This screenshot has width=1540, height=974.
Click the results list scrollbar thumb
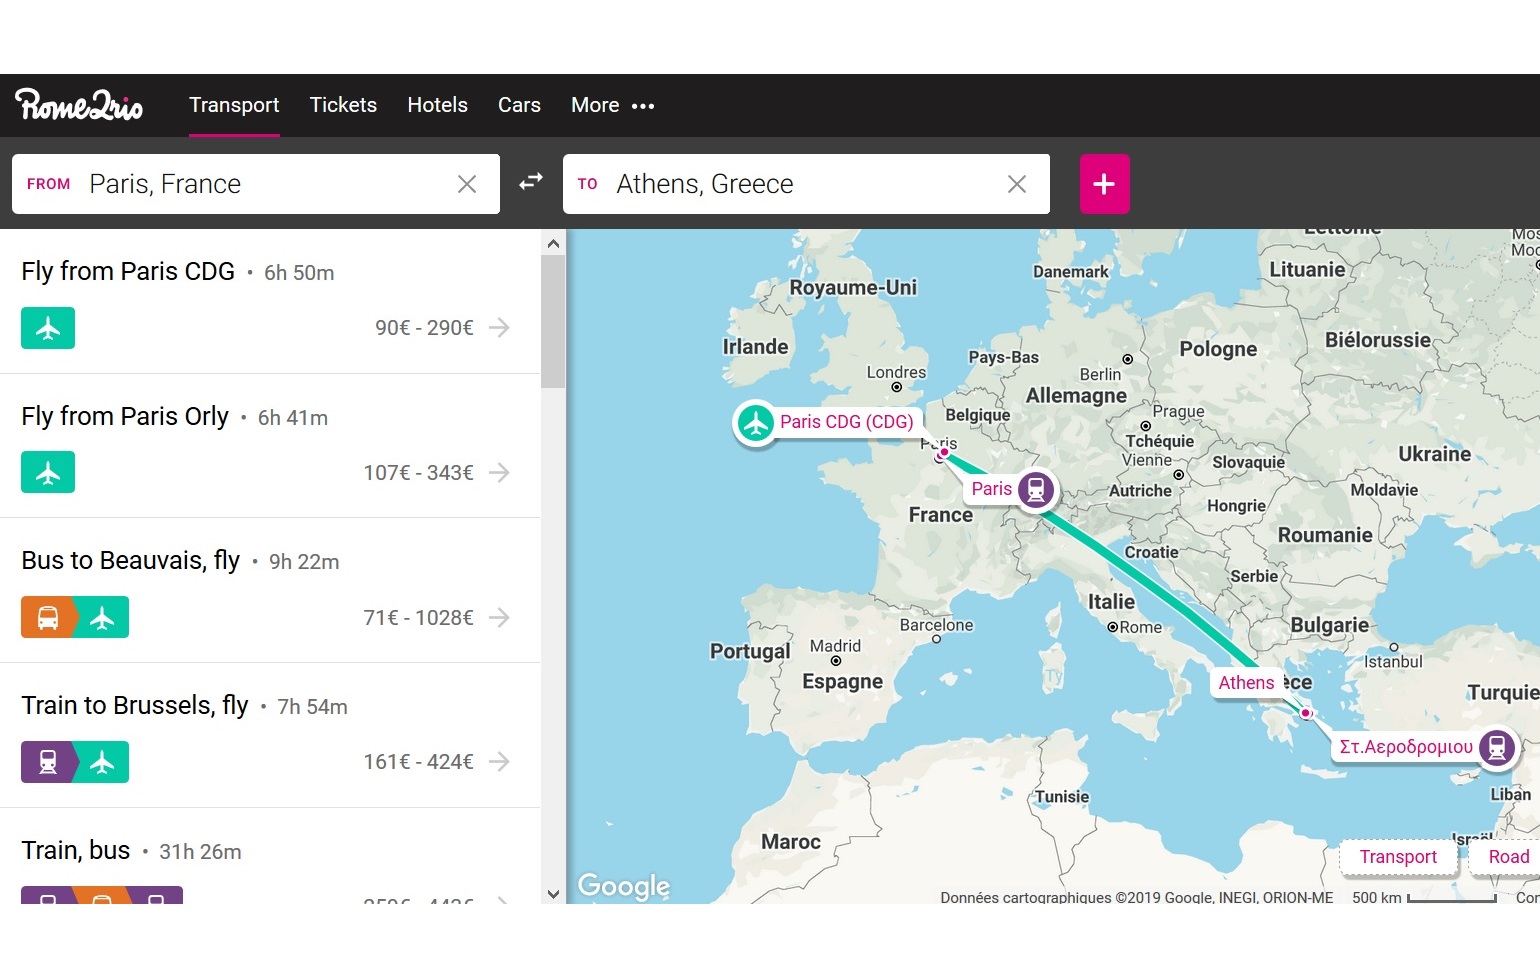coord(553,321)
